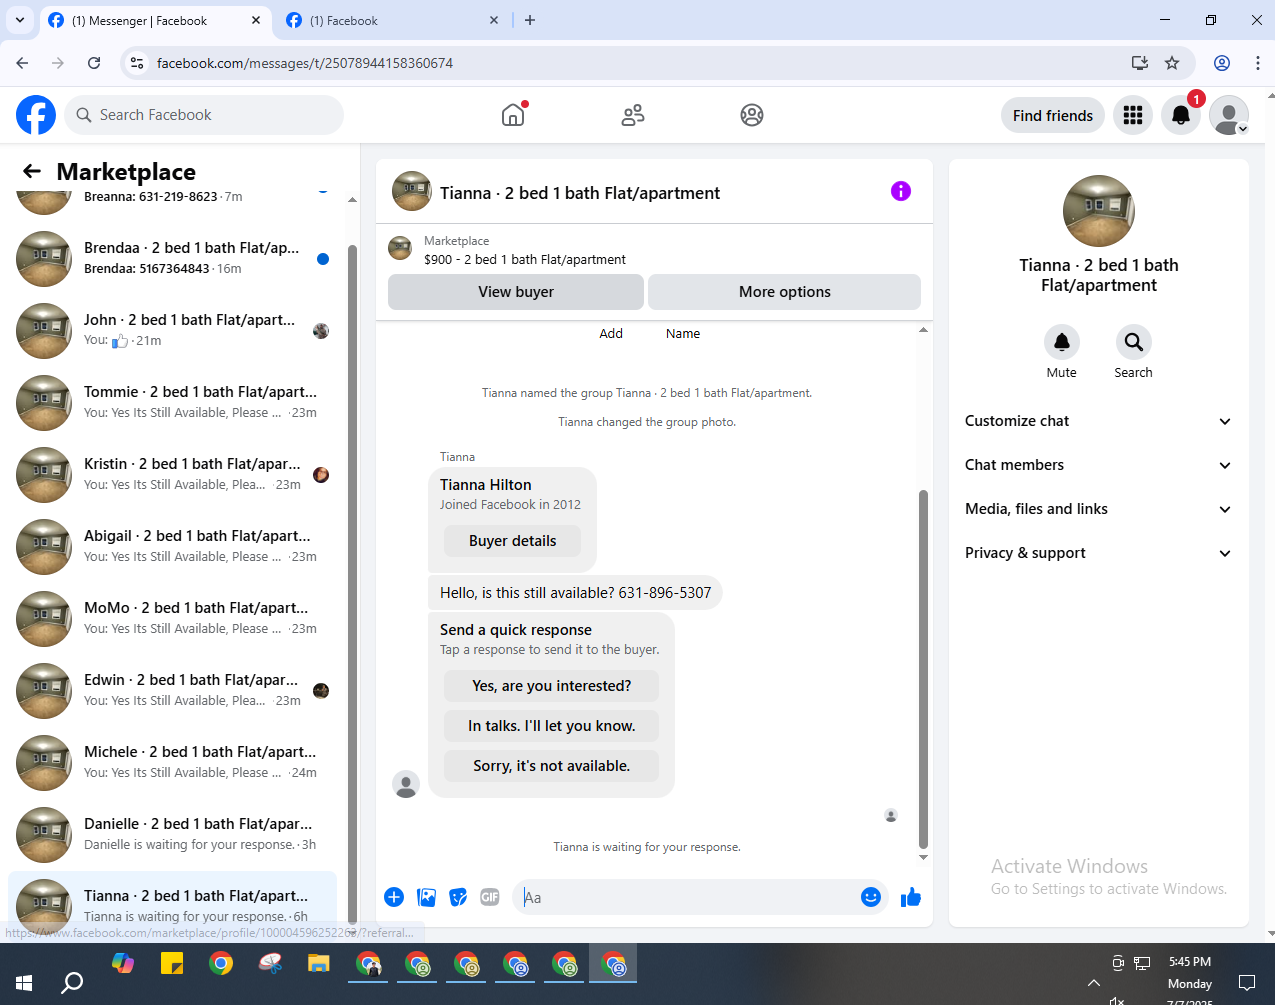Expand Chat members section

(x=1098, y=465)
